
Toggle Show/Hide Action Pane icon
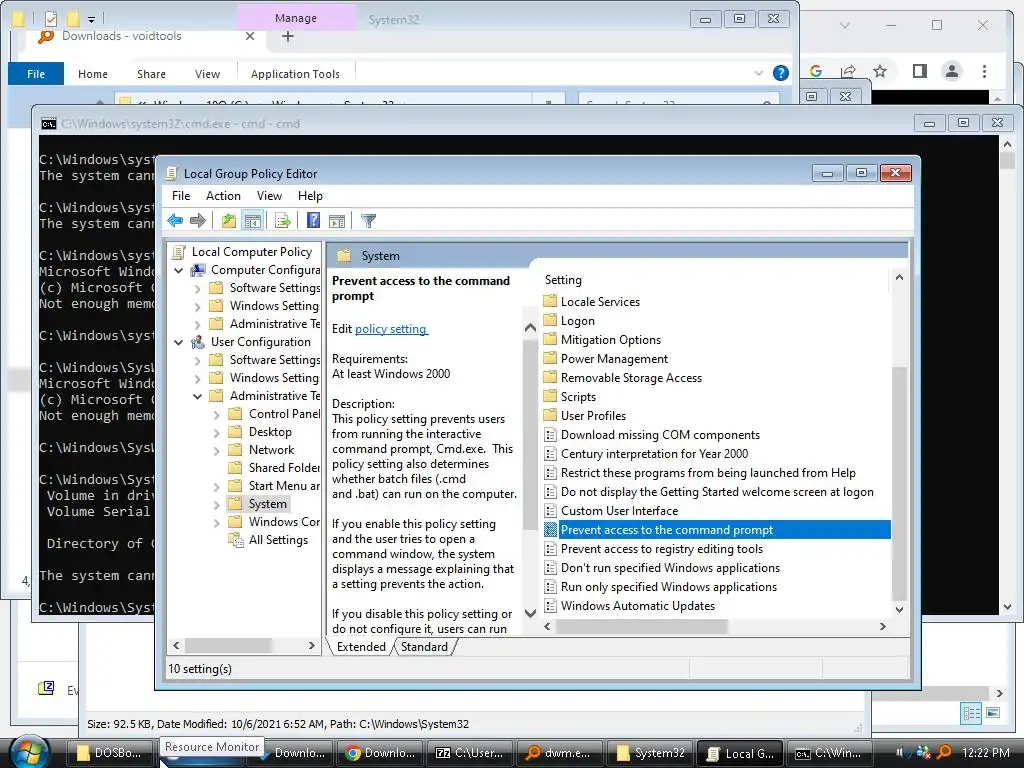click(337, 221)
